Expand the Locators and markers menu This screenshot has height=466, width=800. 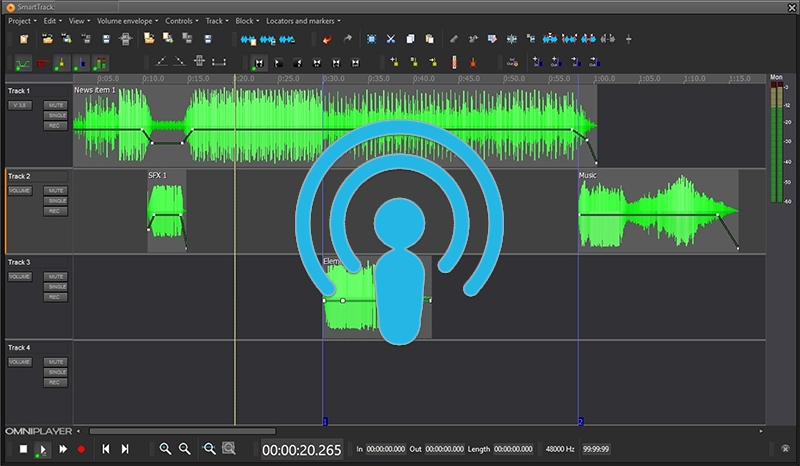pos(303,21)
